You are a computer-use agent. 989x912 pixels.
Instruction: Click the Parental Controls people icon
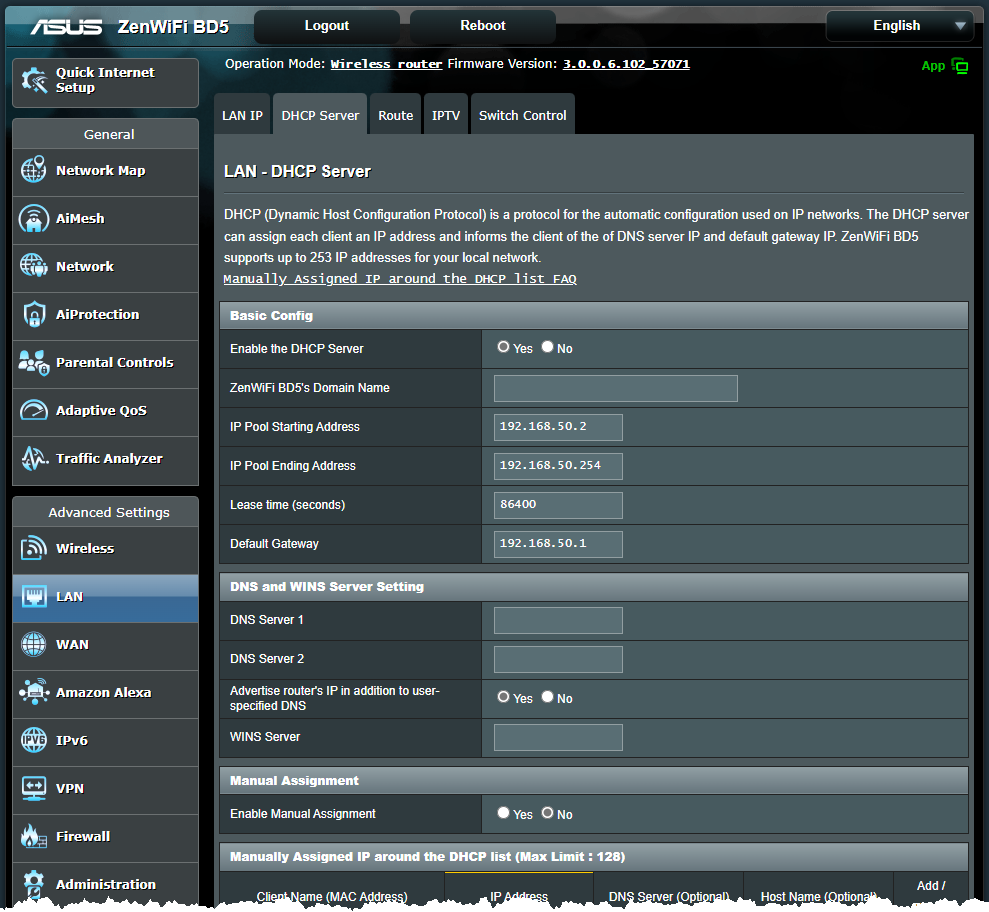click(x=34, y=362)
